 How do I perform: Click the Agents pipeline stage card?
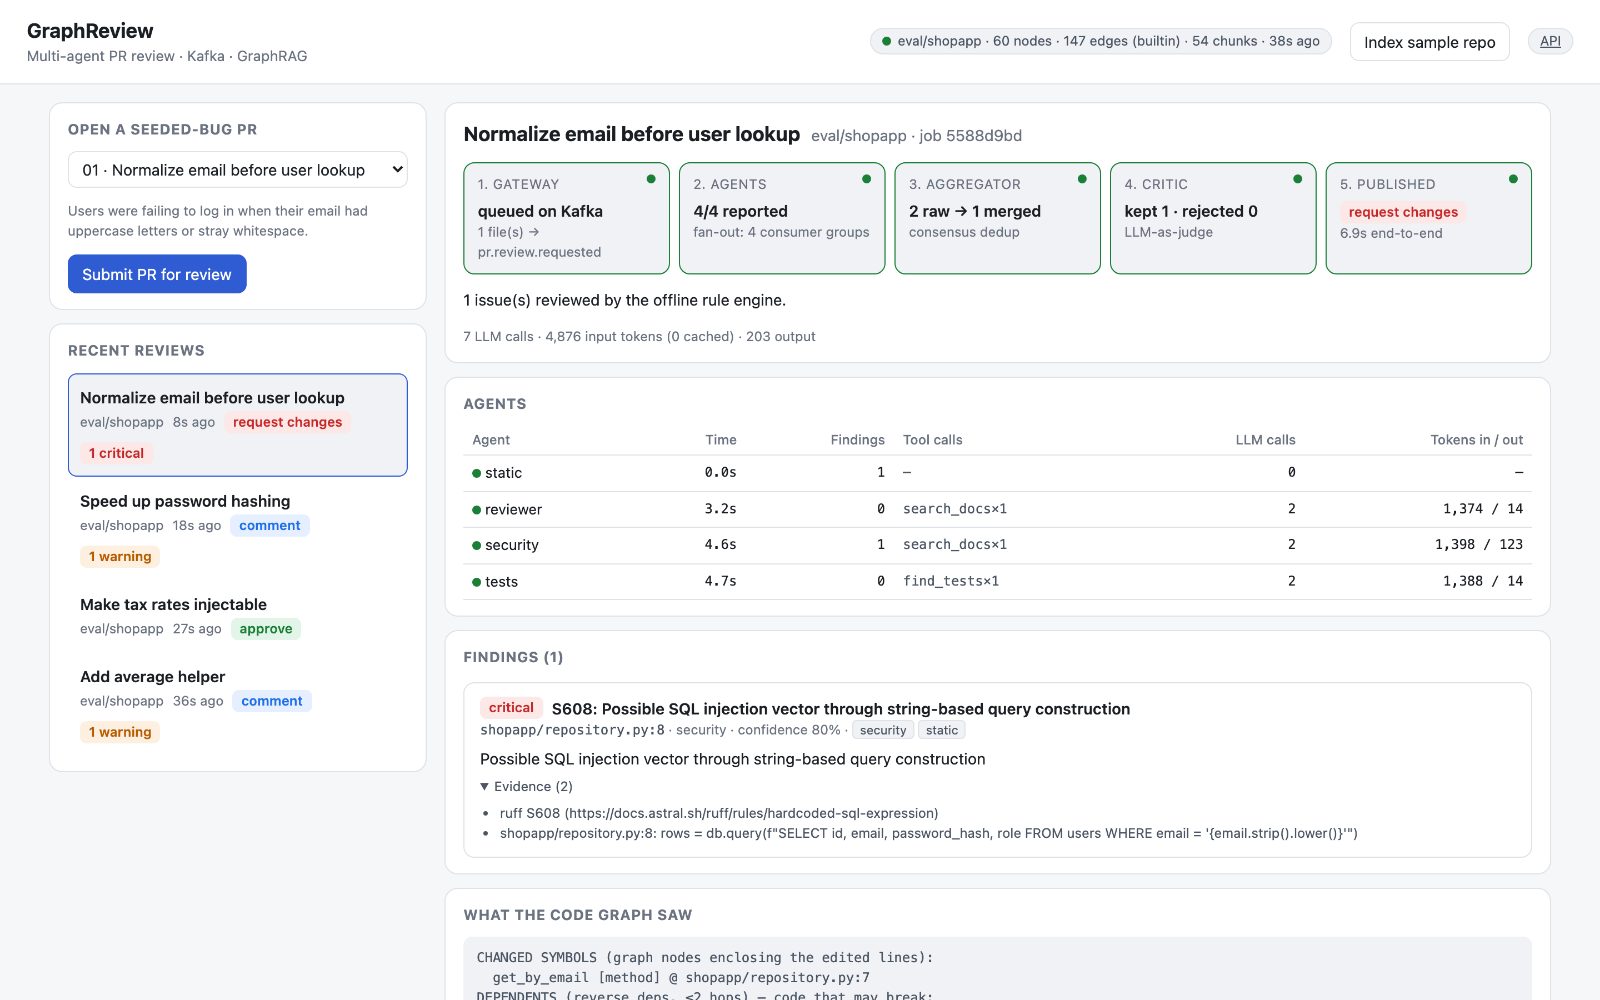782,218
